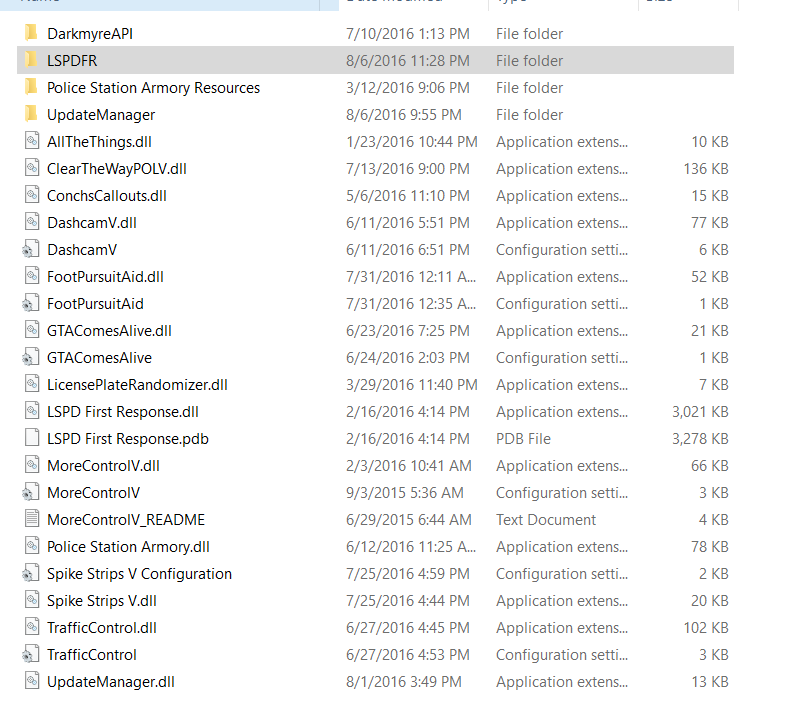The image size is (806, 709).
Task: Click the GTAComesAlive configuration settings icon
Action: (30, 357)
